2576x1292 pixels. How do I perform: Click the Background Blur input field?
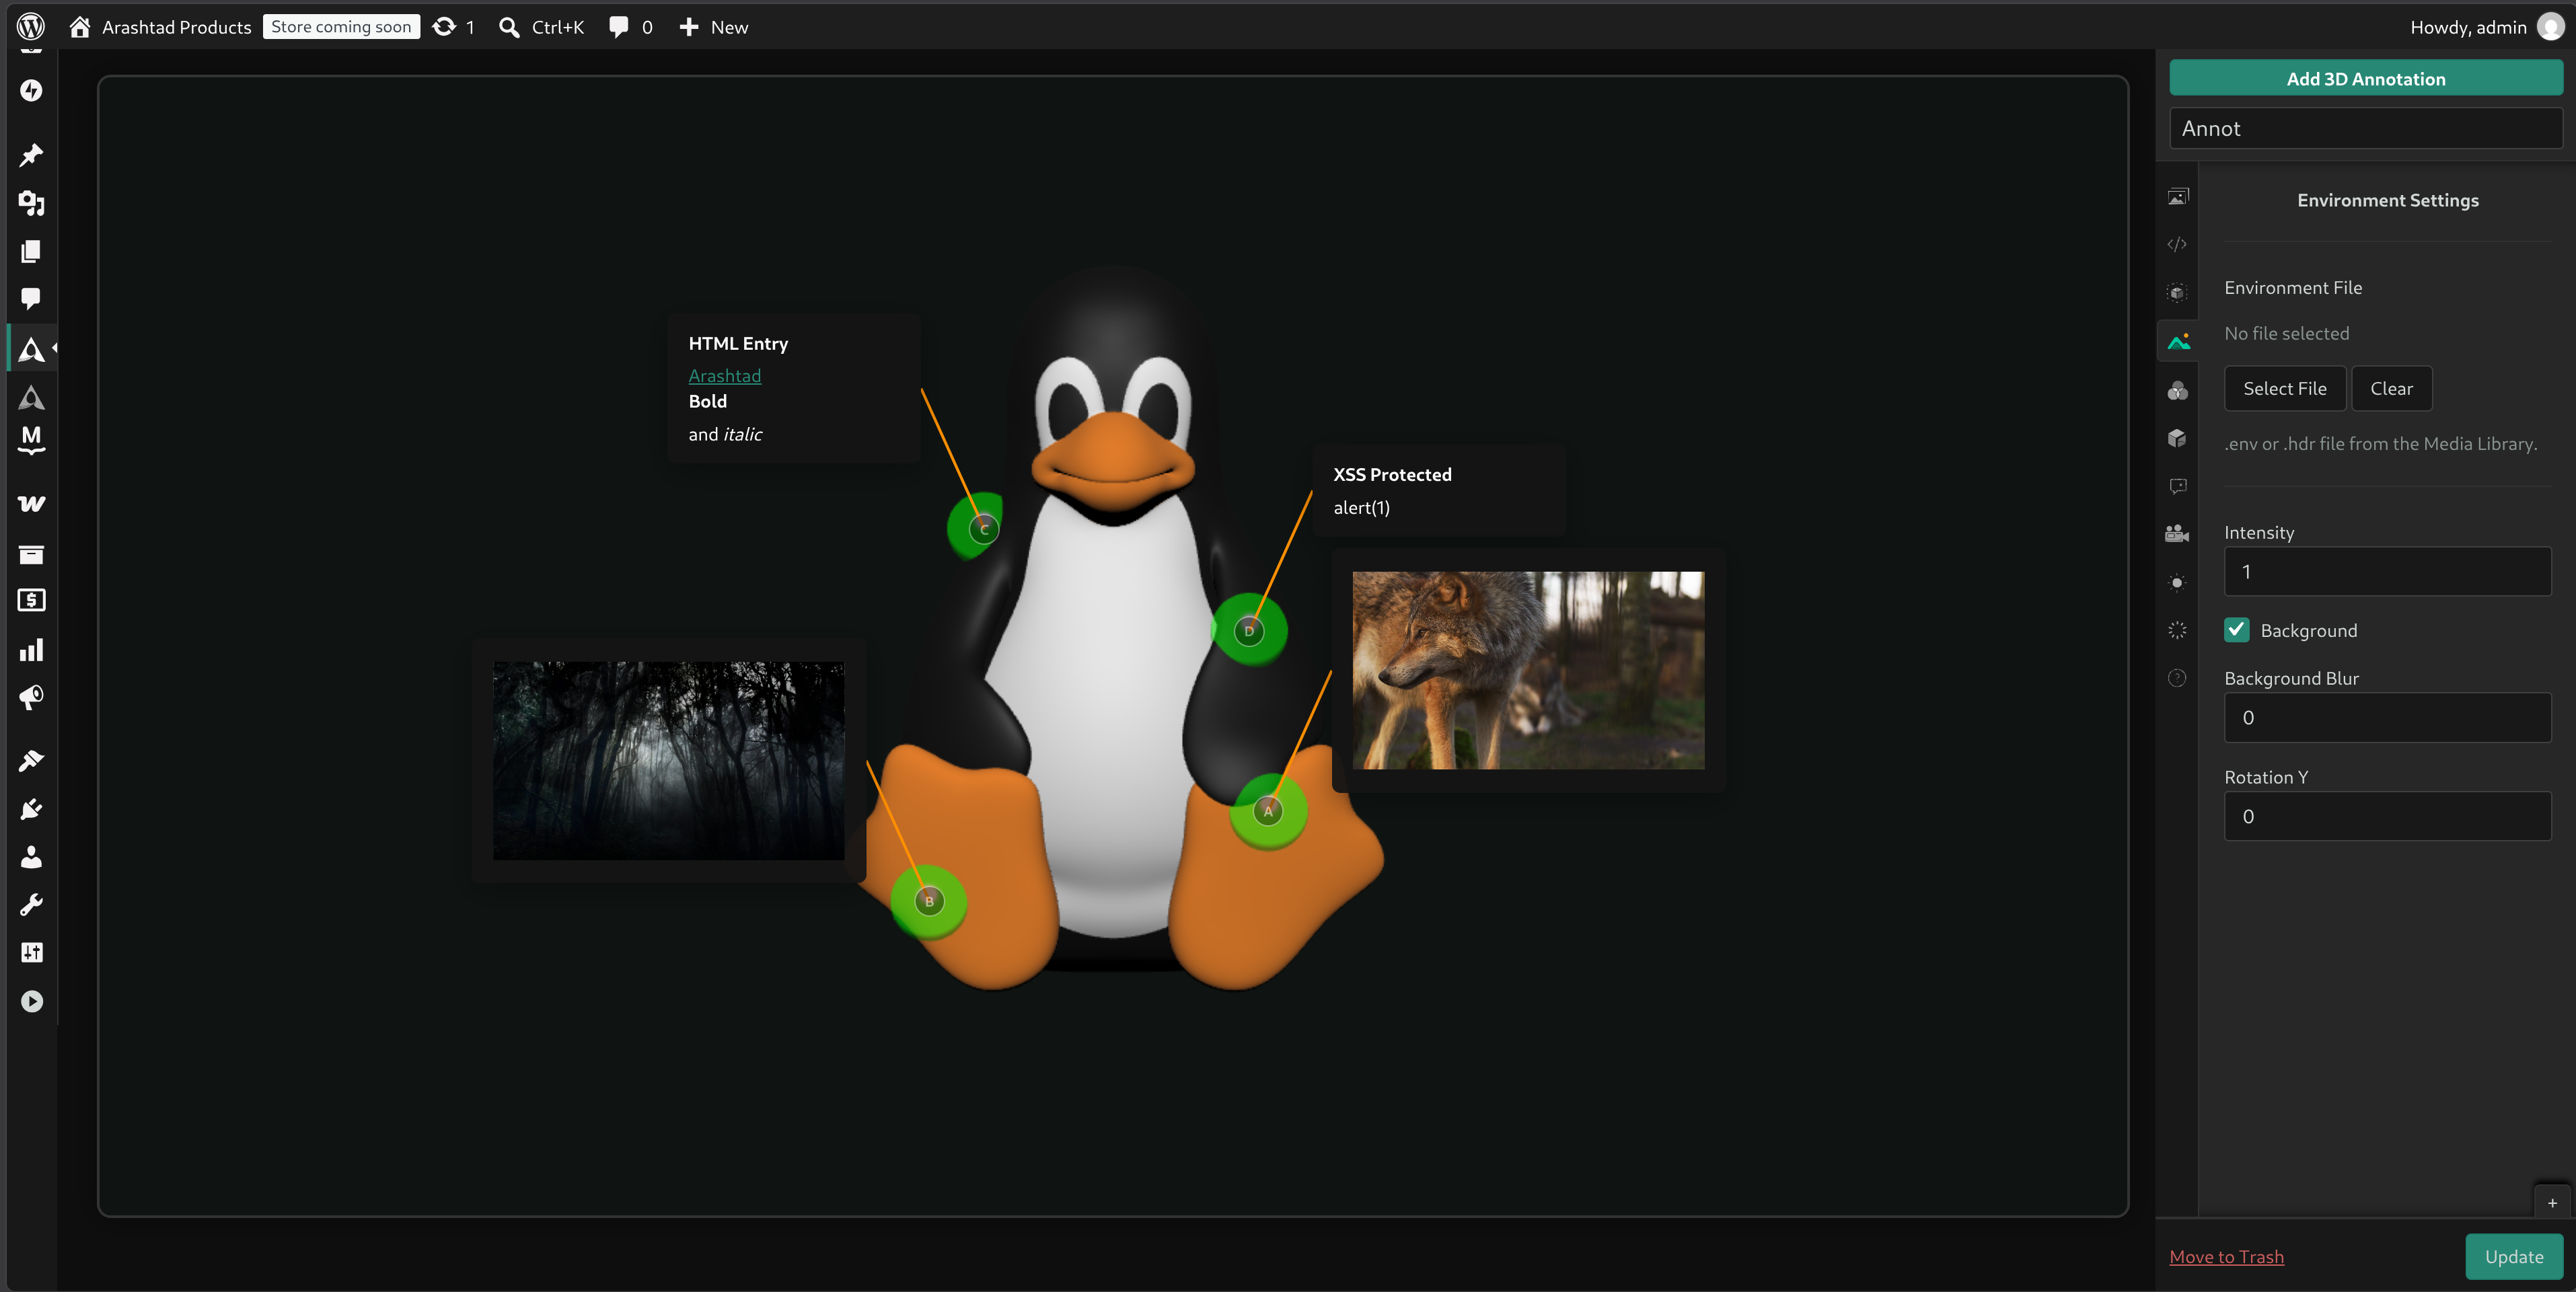pyautogui.click(x=2387, y=717)
